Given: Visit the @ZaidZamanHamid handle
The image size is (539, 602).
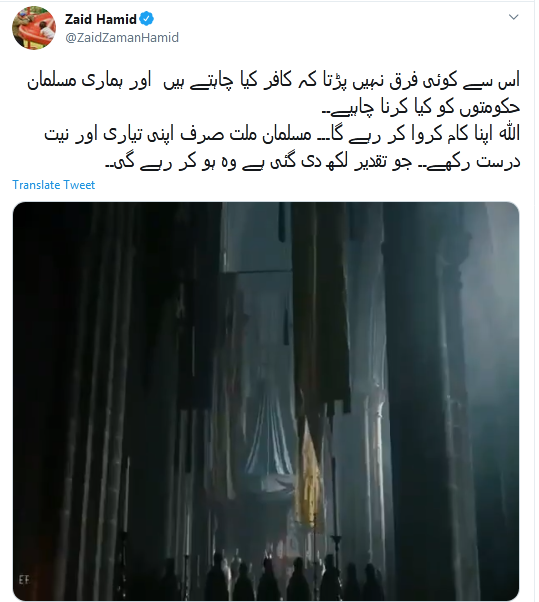Looking at the screenshot, I should (122, 38).
